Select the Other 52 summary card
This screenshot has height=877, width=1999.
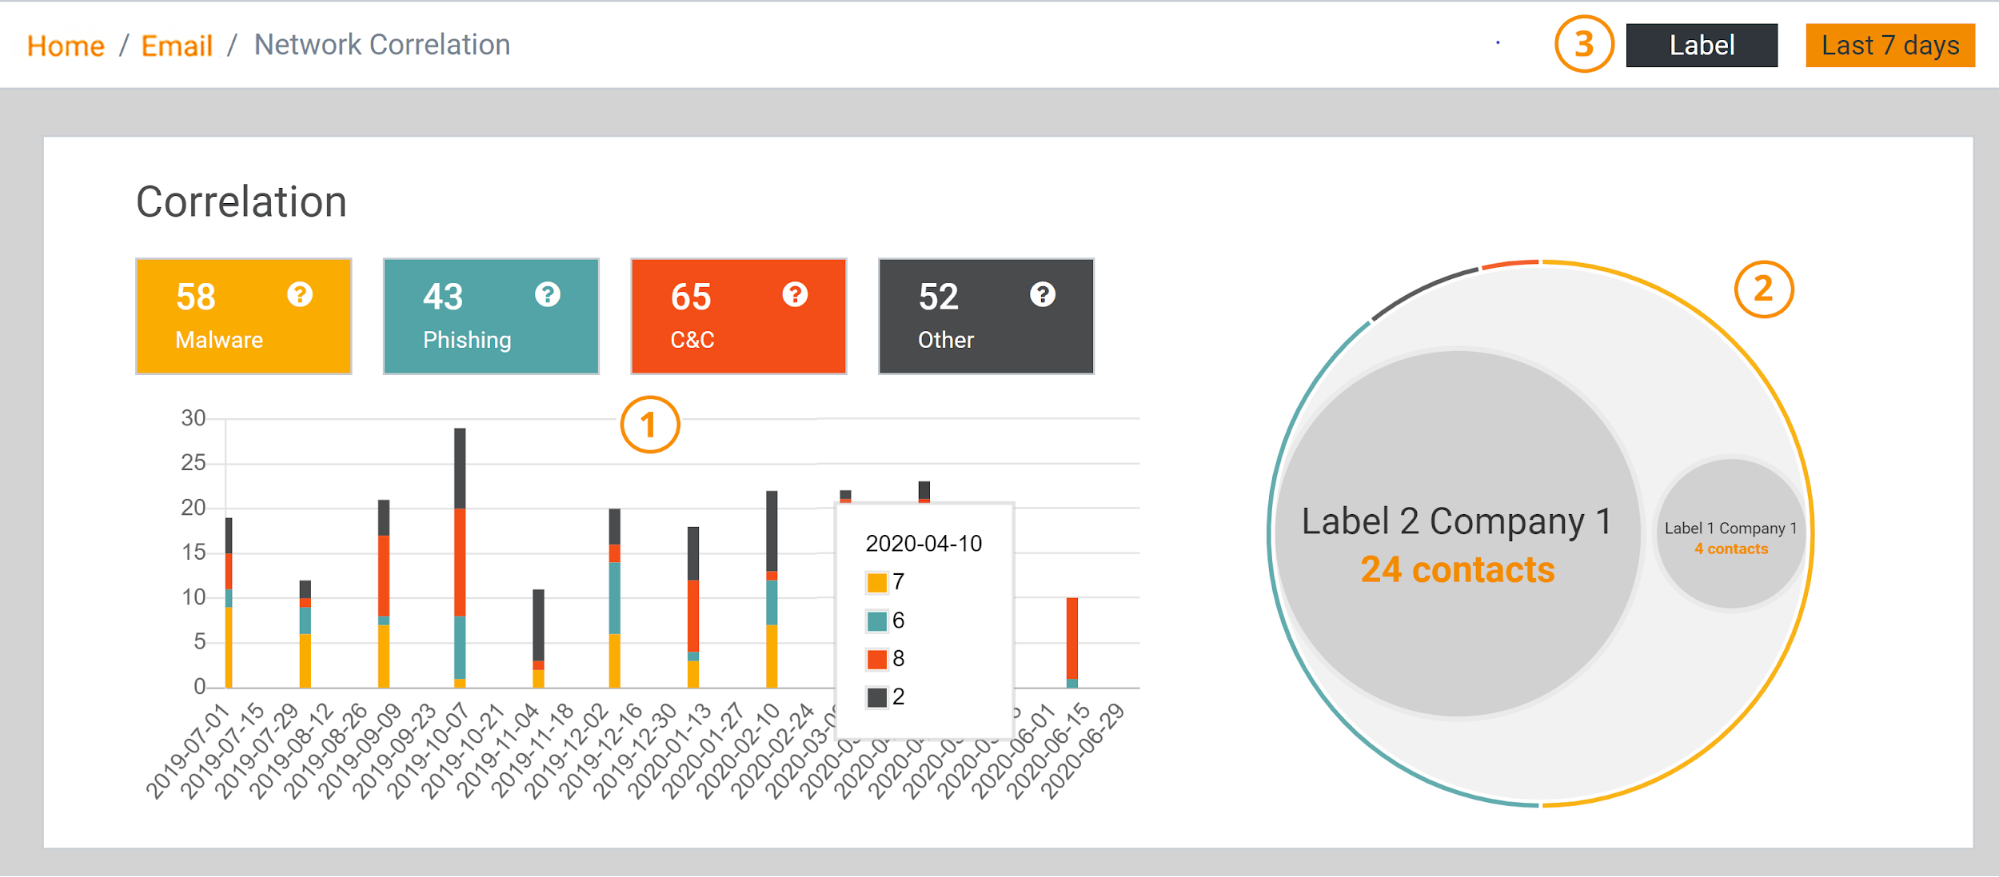tap(985, 316)
